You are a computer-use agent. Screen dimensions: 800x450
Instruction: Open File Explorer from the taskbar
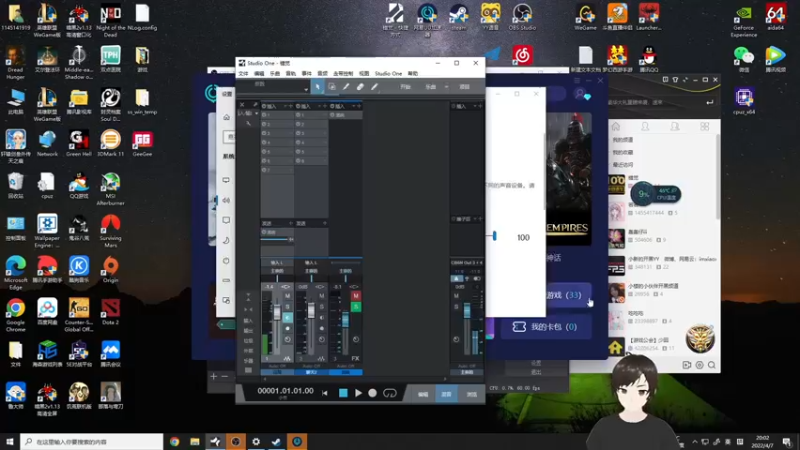pyautogui.click(x=195, y=442)
